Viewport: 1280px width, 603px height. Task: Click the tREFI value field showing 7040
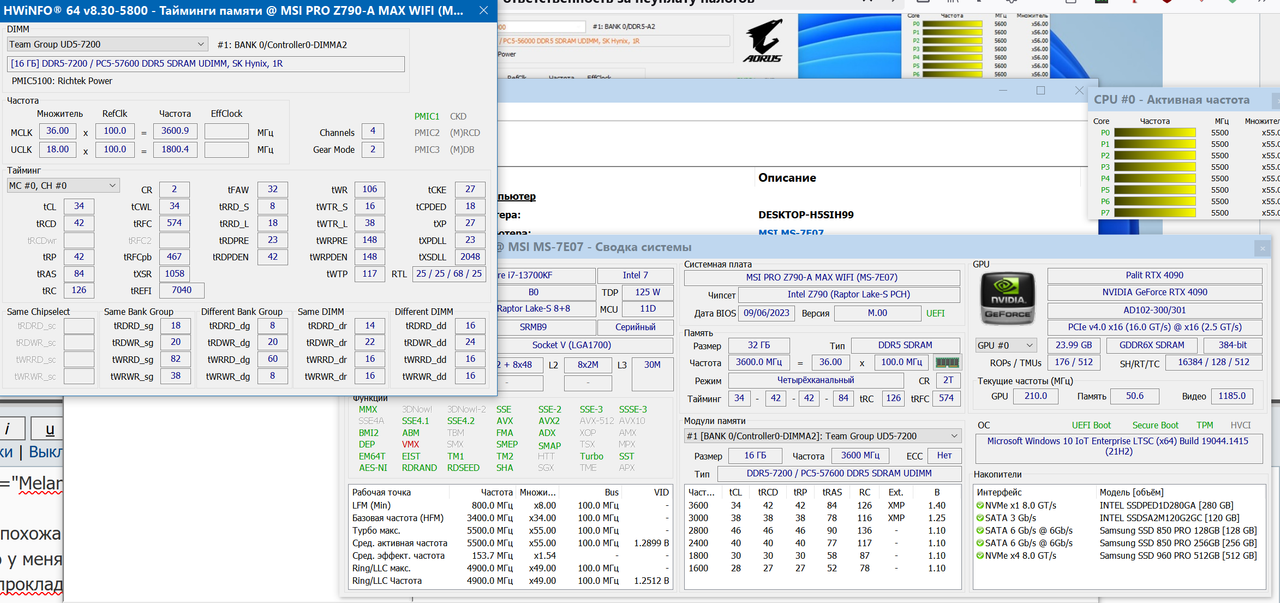click(x=181, y=290)
